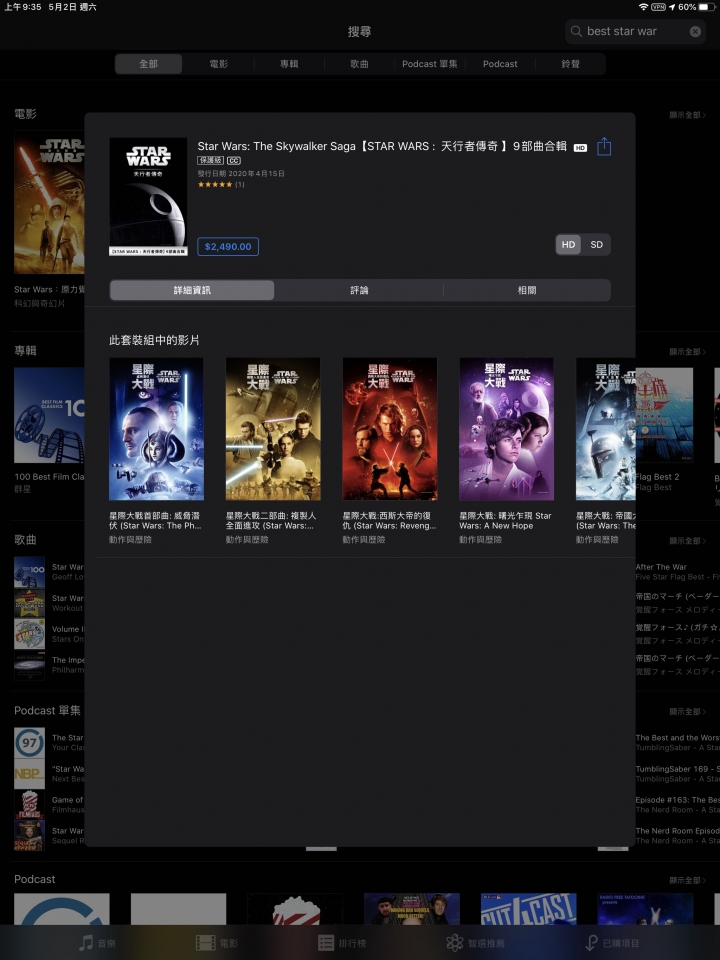Select the 電影 search filter
720x960 pixels.
219,64
